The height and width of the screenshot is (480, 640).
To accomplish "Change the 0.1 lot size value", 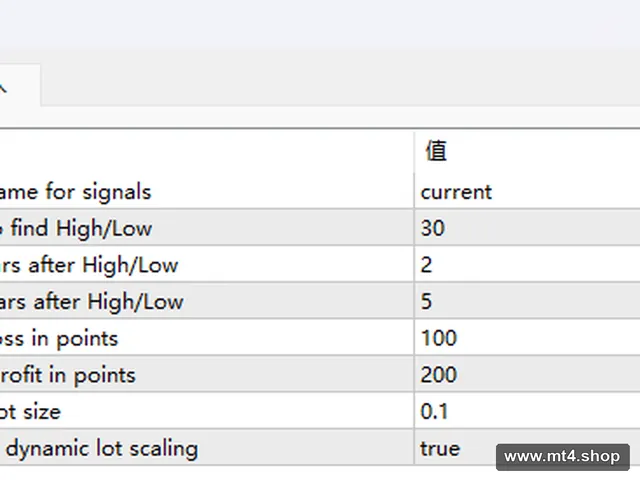I will click(527, 411).
